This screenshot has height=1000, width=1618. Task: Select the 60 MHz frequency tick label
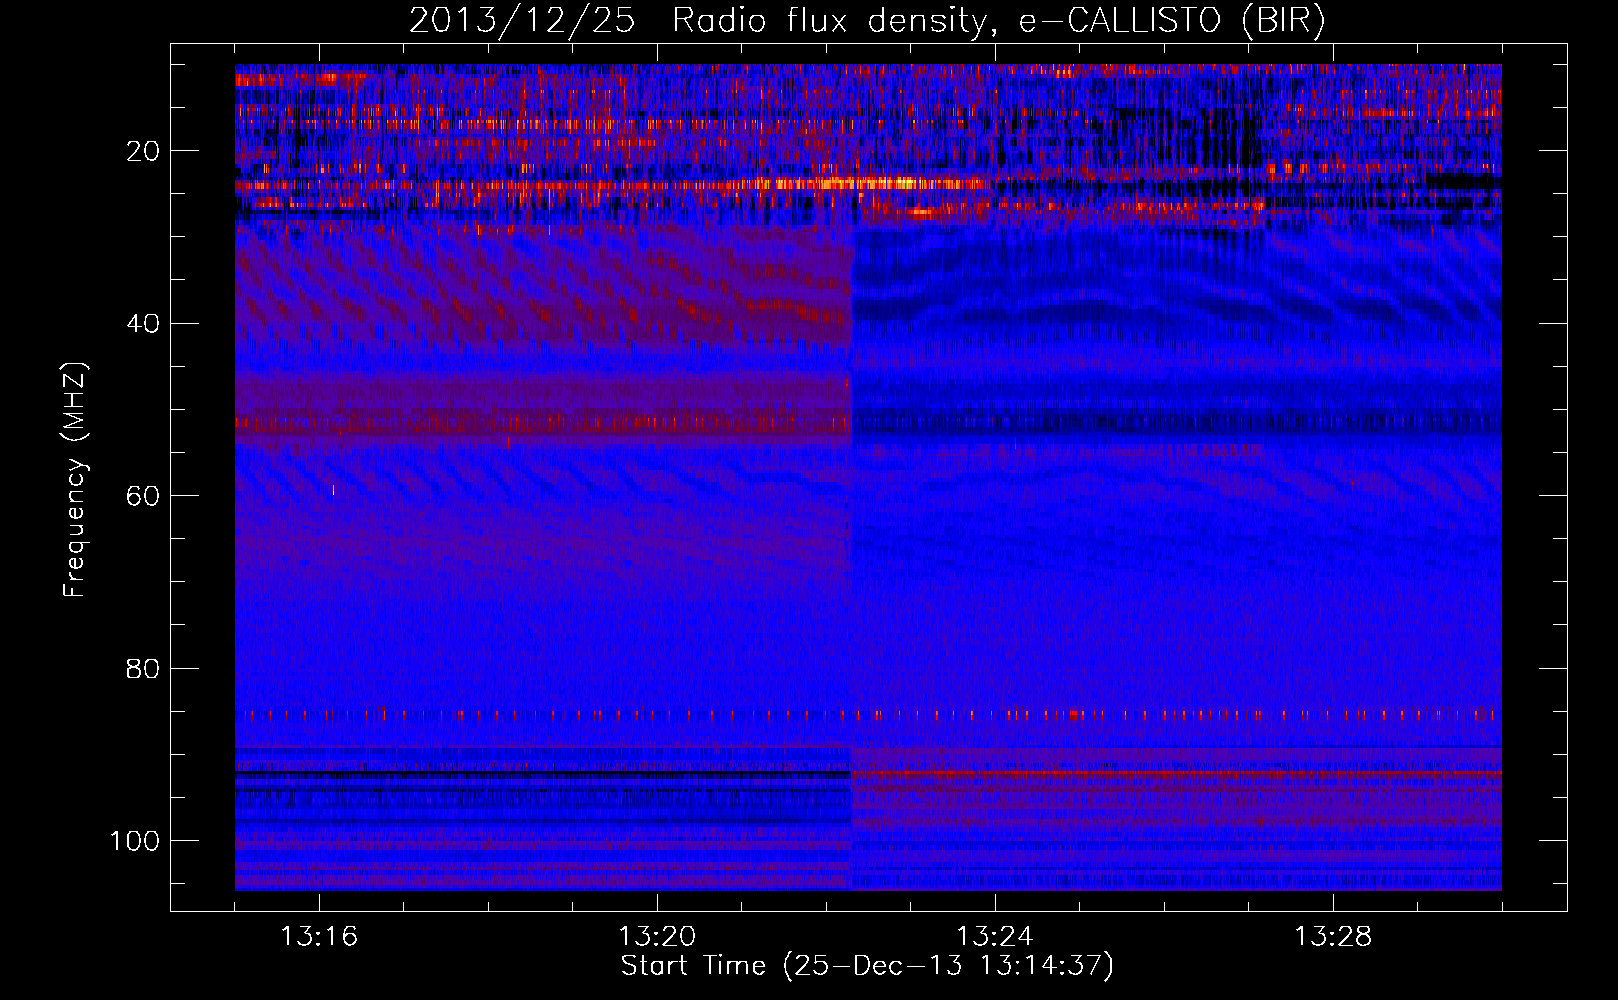[x=143, y=497]
